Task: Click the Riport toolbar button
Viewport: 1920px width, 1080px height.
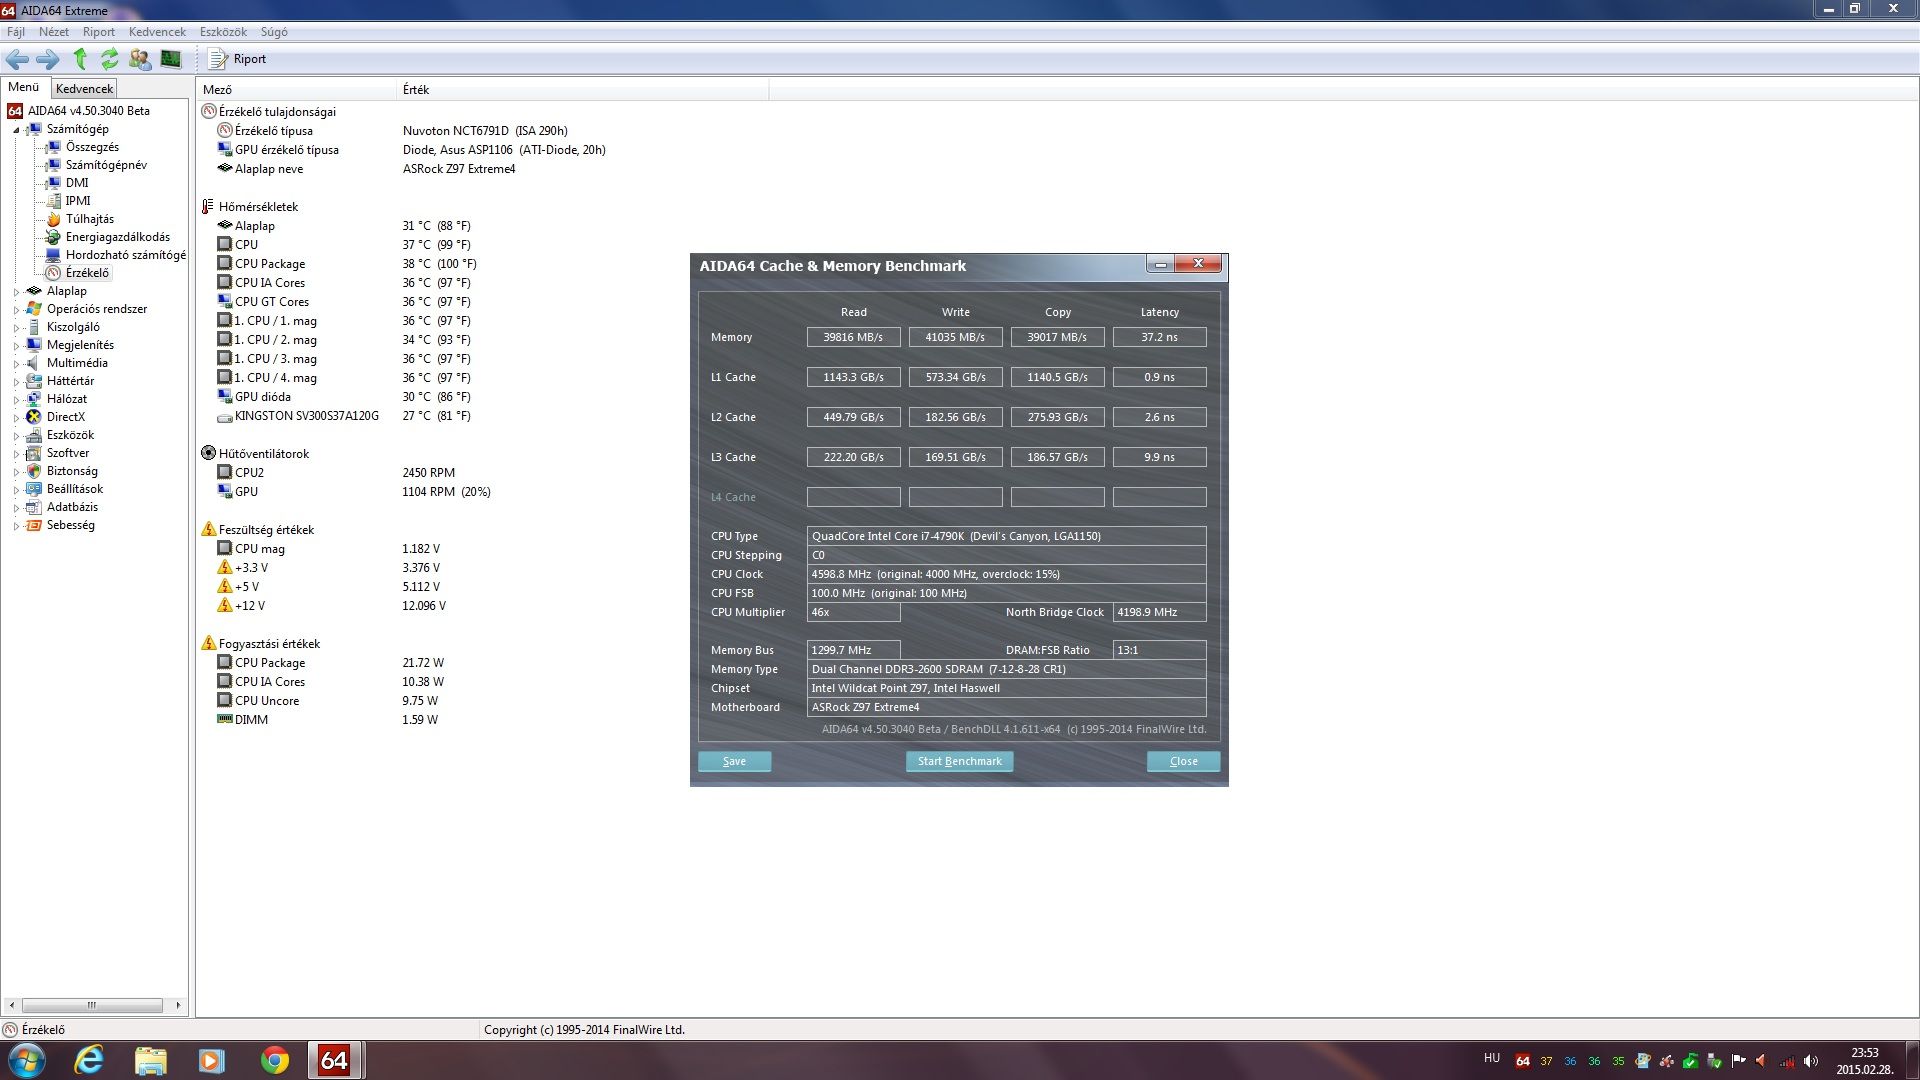Action: [x=237, y=59]
